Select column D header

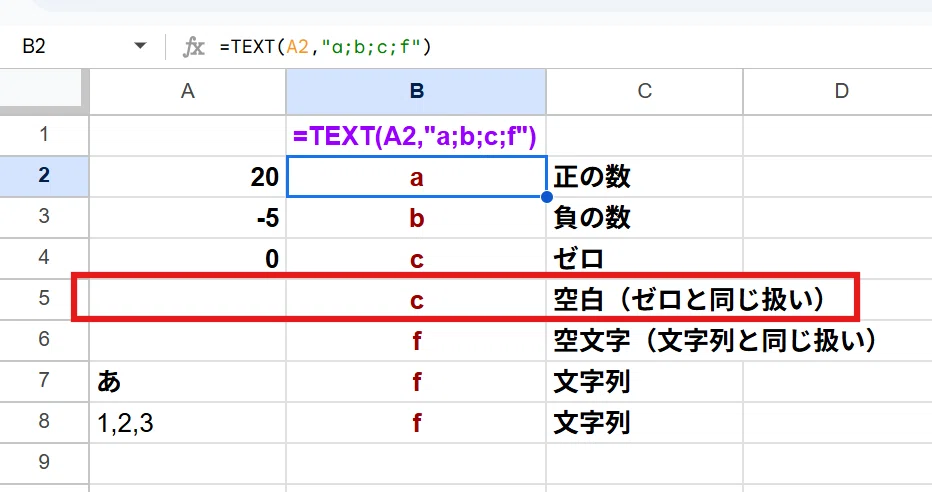pyautogui.click(x=838, y=92)
